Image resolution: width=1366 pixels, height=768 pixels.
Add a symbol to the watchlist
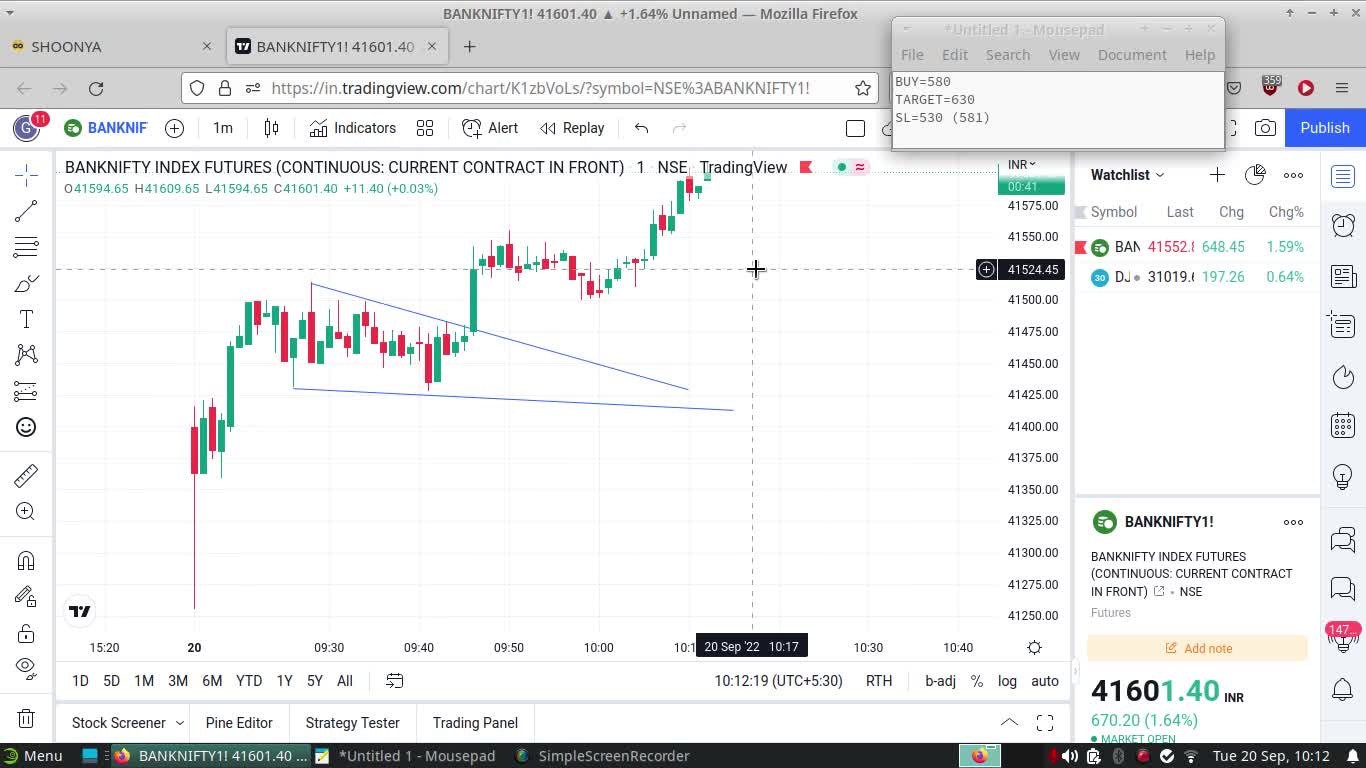(x=1217, y=175)
